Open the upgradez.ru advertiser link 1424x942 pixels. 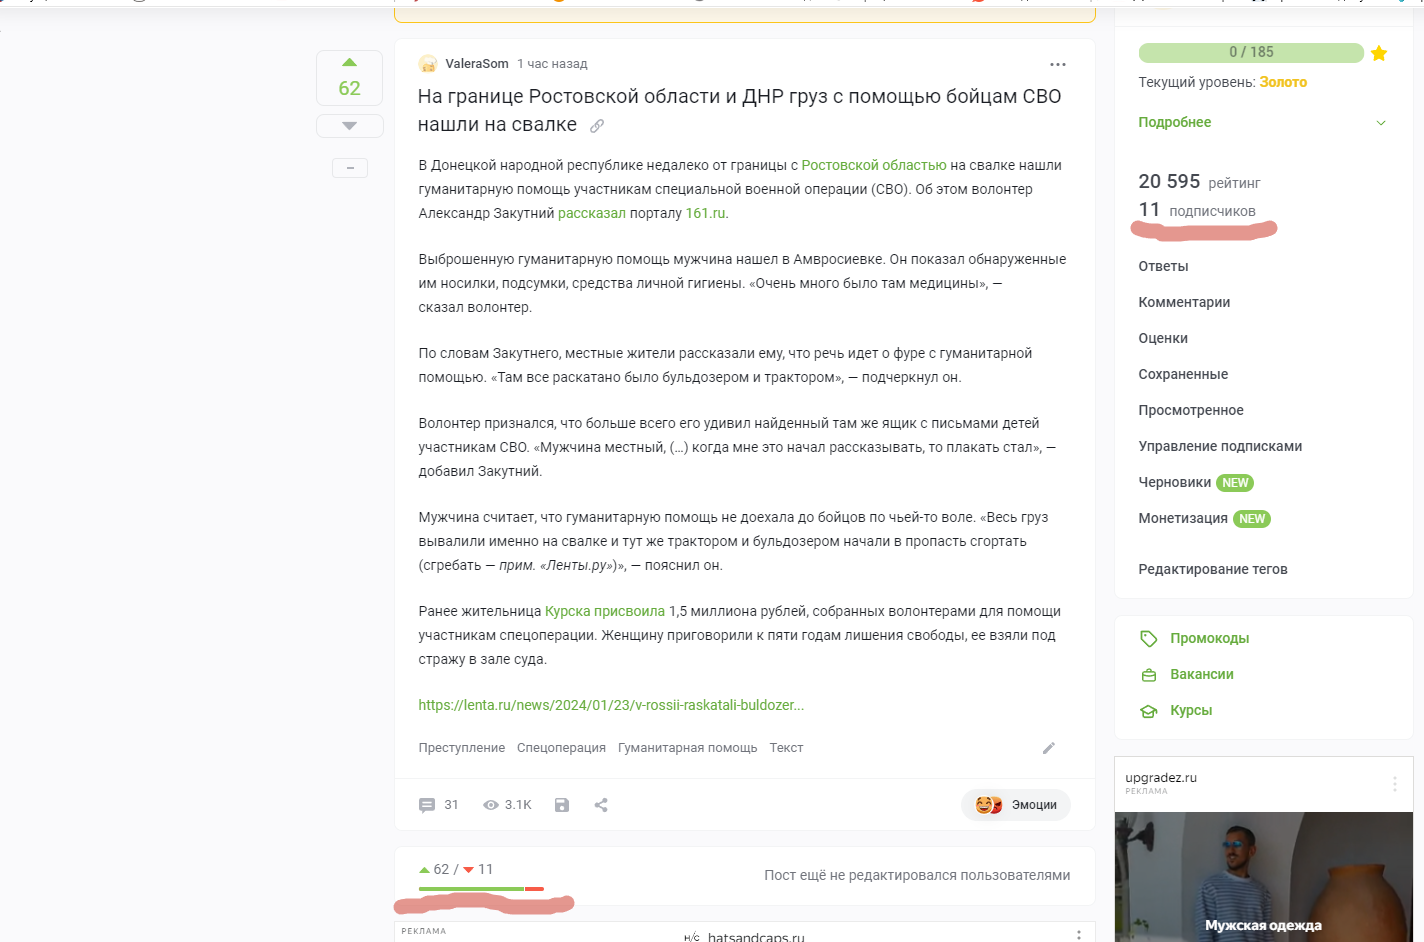(x=1161, y=777)
